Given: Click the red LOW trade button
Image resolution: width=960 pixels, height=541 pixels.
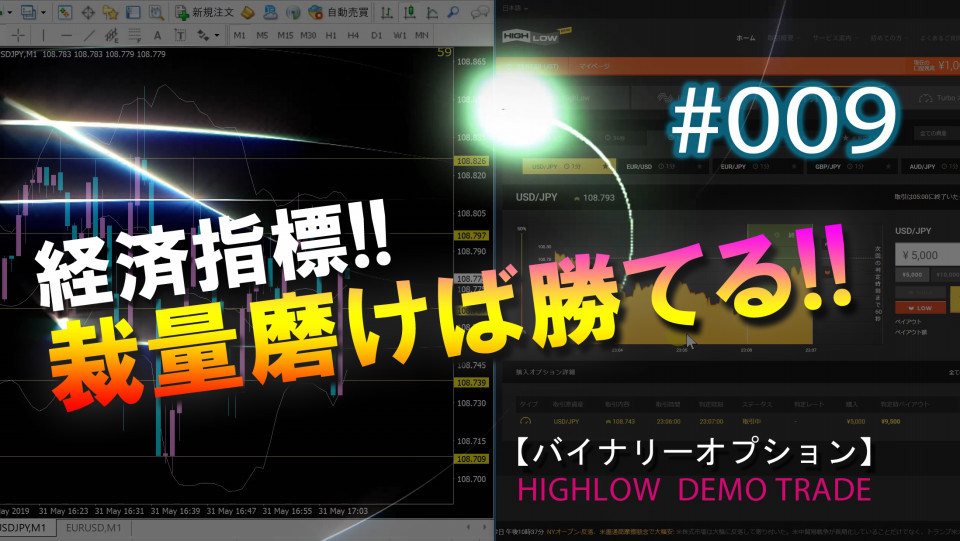Looking at the screenshot, I should (920, 307).
